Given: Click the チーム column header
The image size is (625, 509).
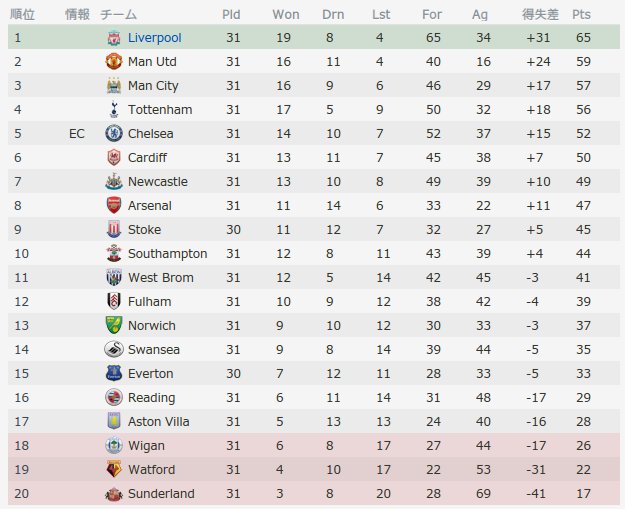Looking at the screenshot, I should [x=118, y=14].
